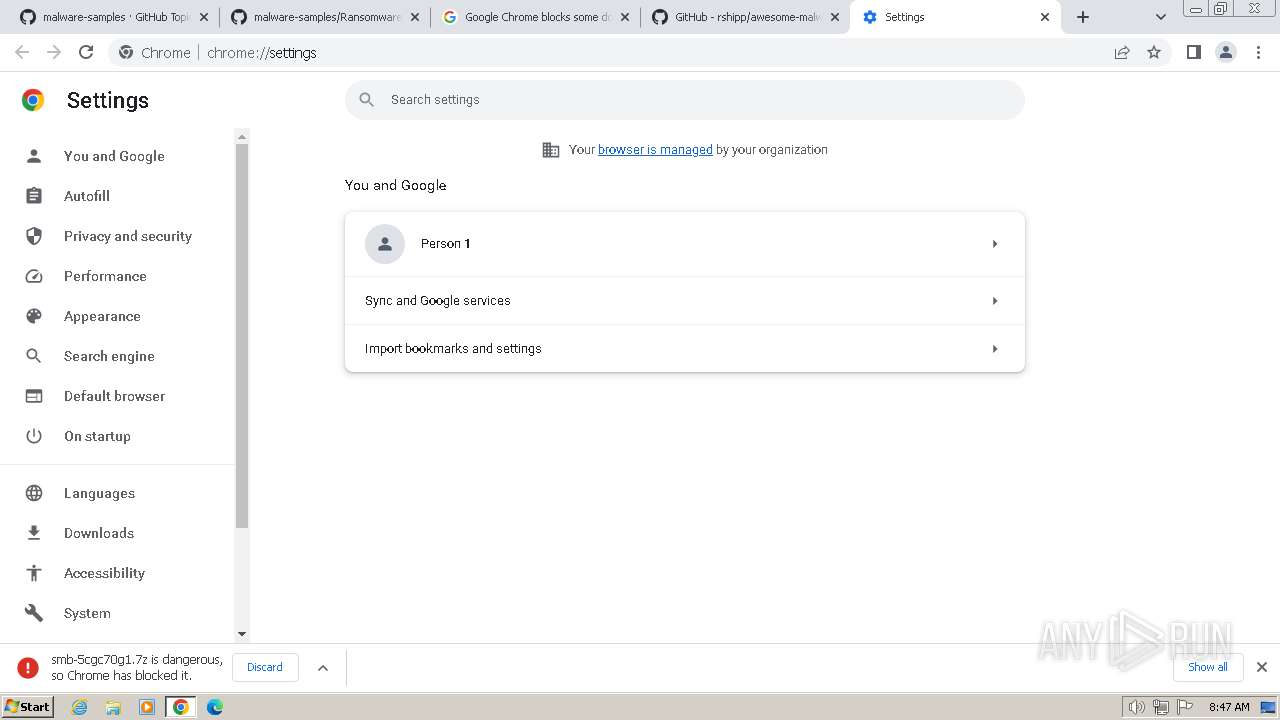Open Windows File Explorer taskbar icon
The image size is (1280, 720).
[x=113, y=707]
